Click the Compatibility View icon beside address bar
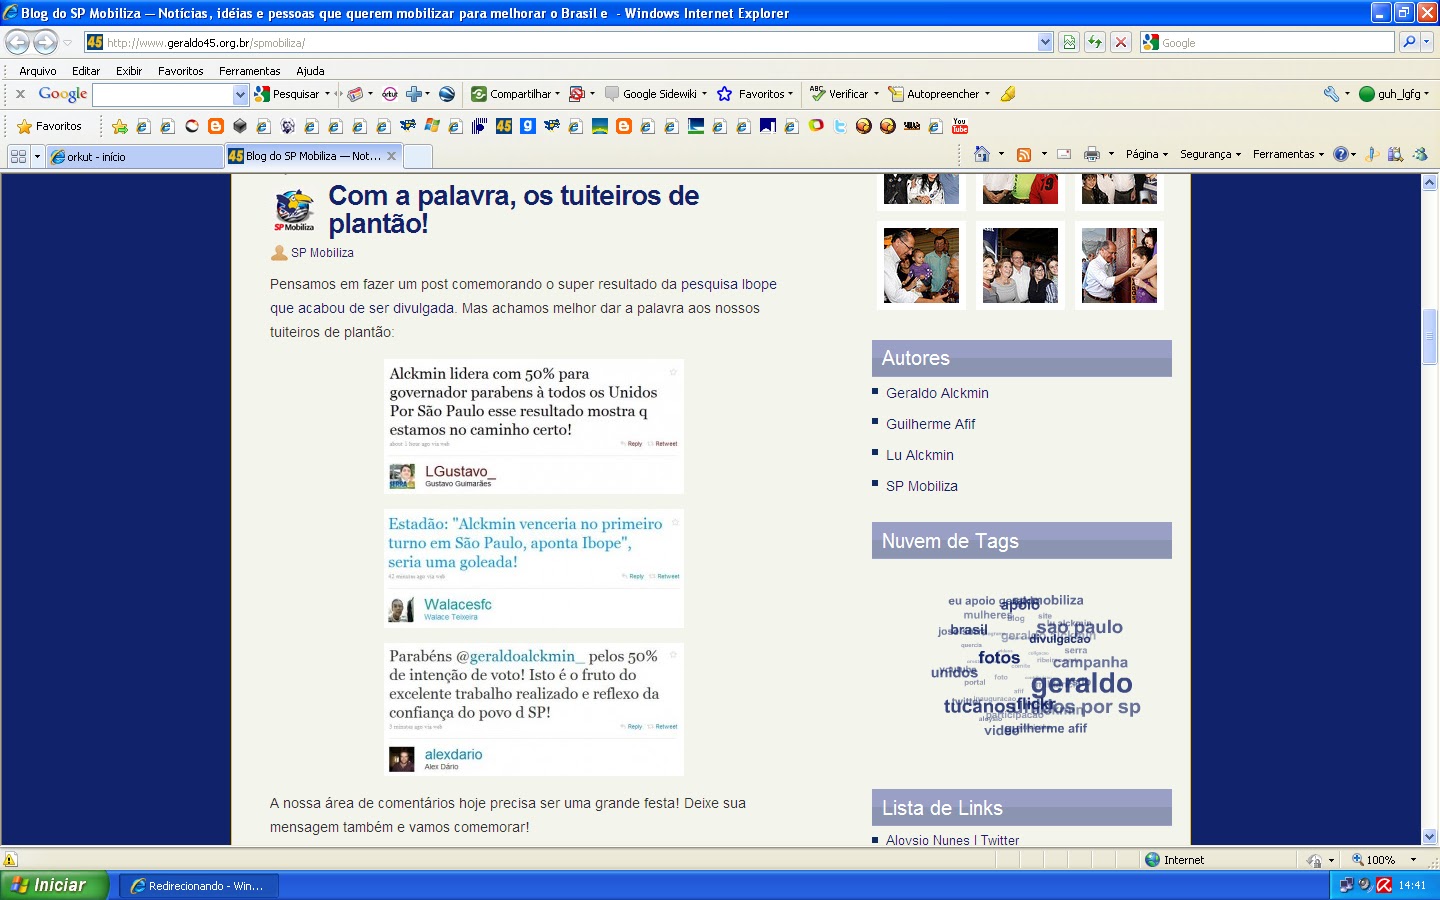The height and width of the screenshot is (900, 1440). point(1069,42)
